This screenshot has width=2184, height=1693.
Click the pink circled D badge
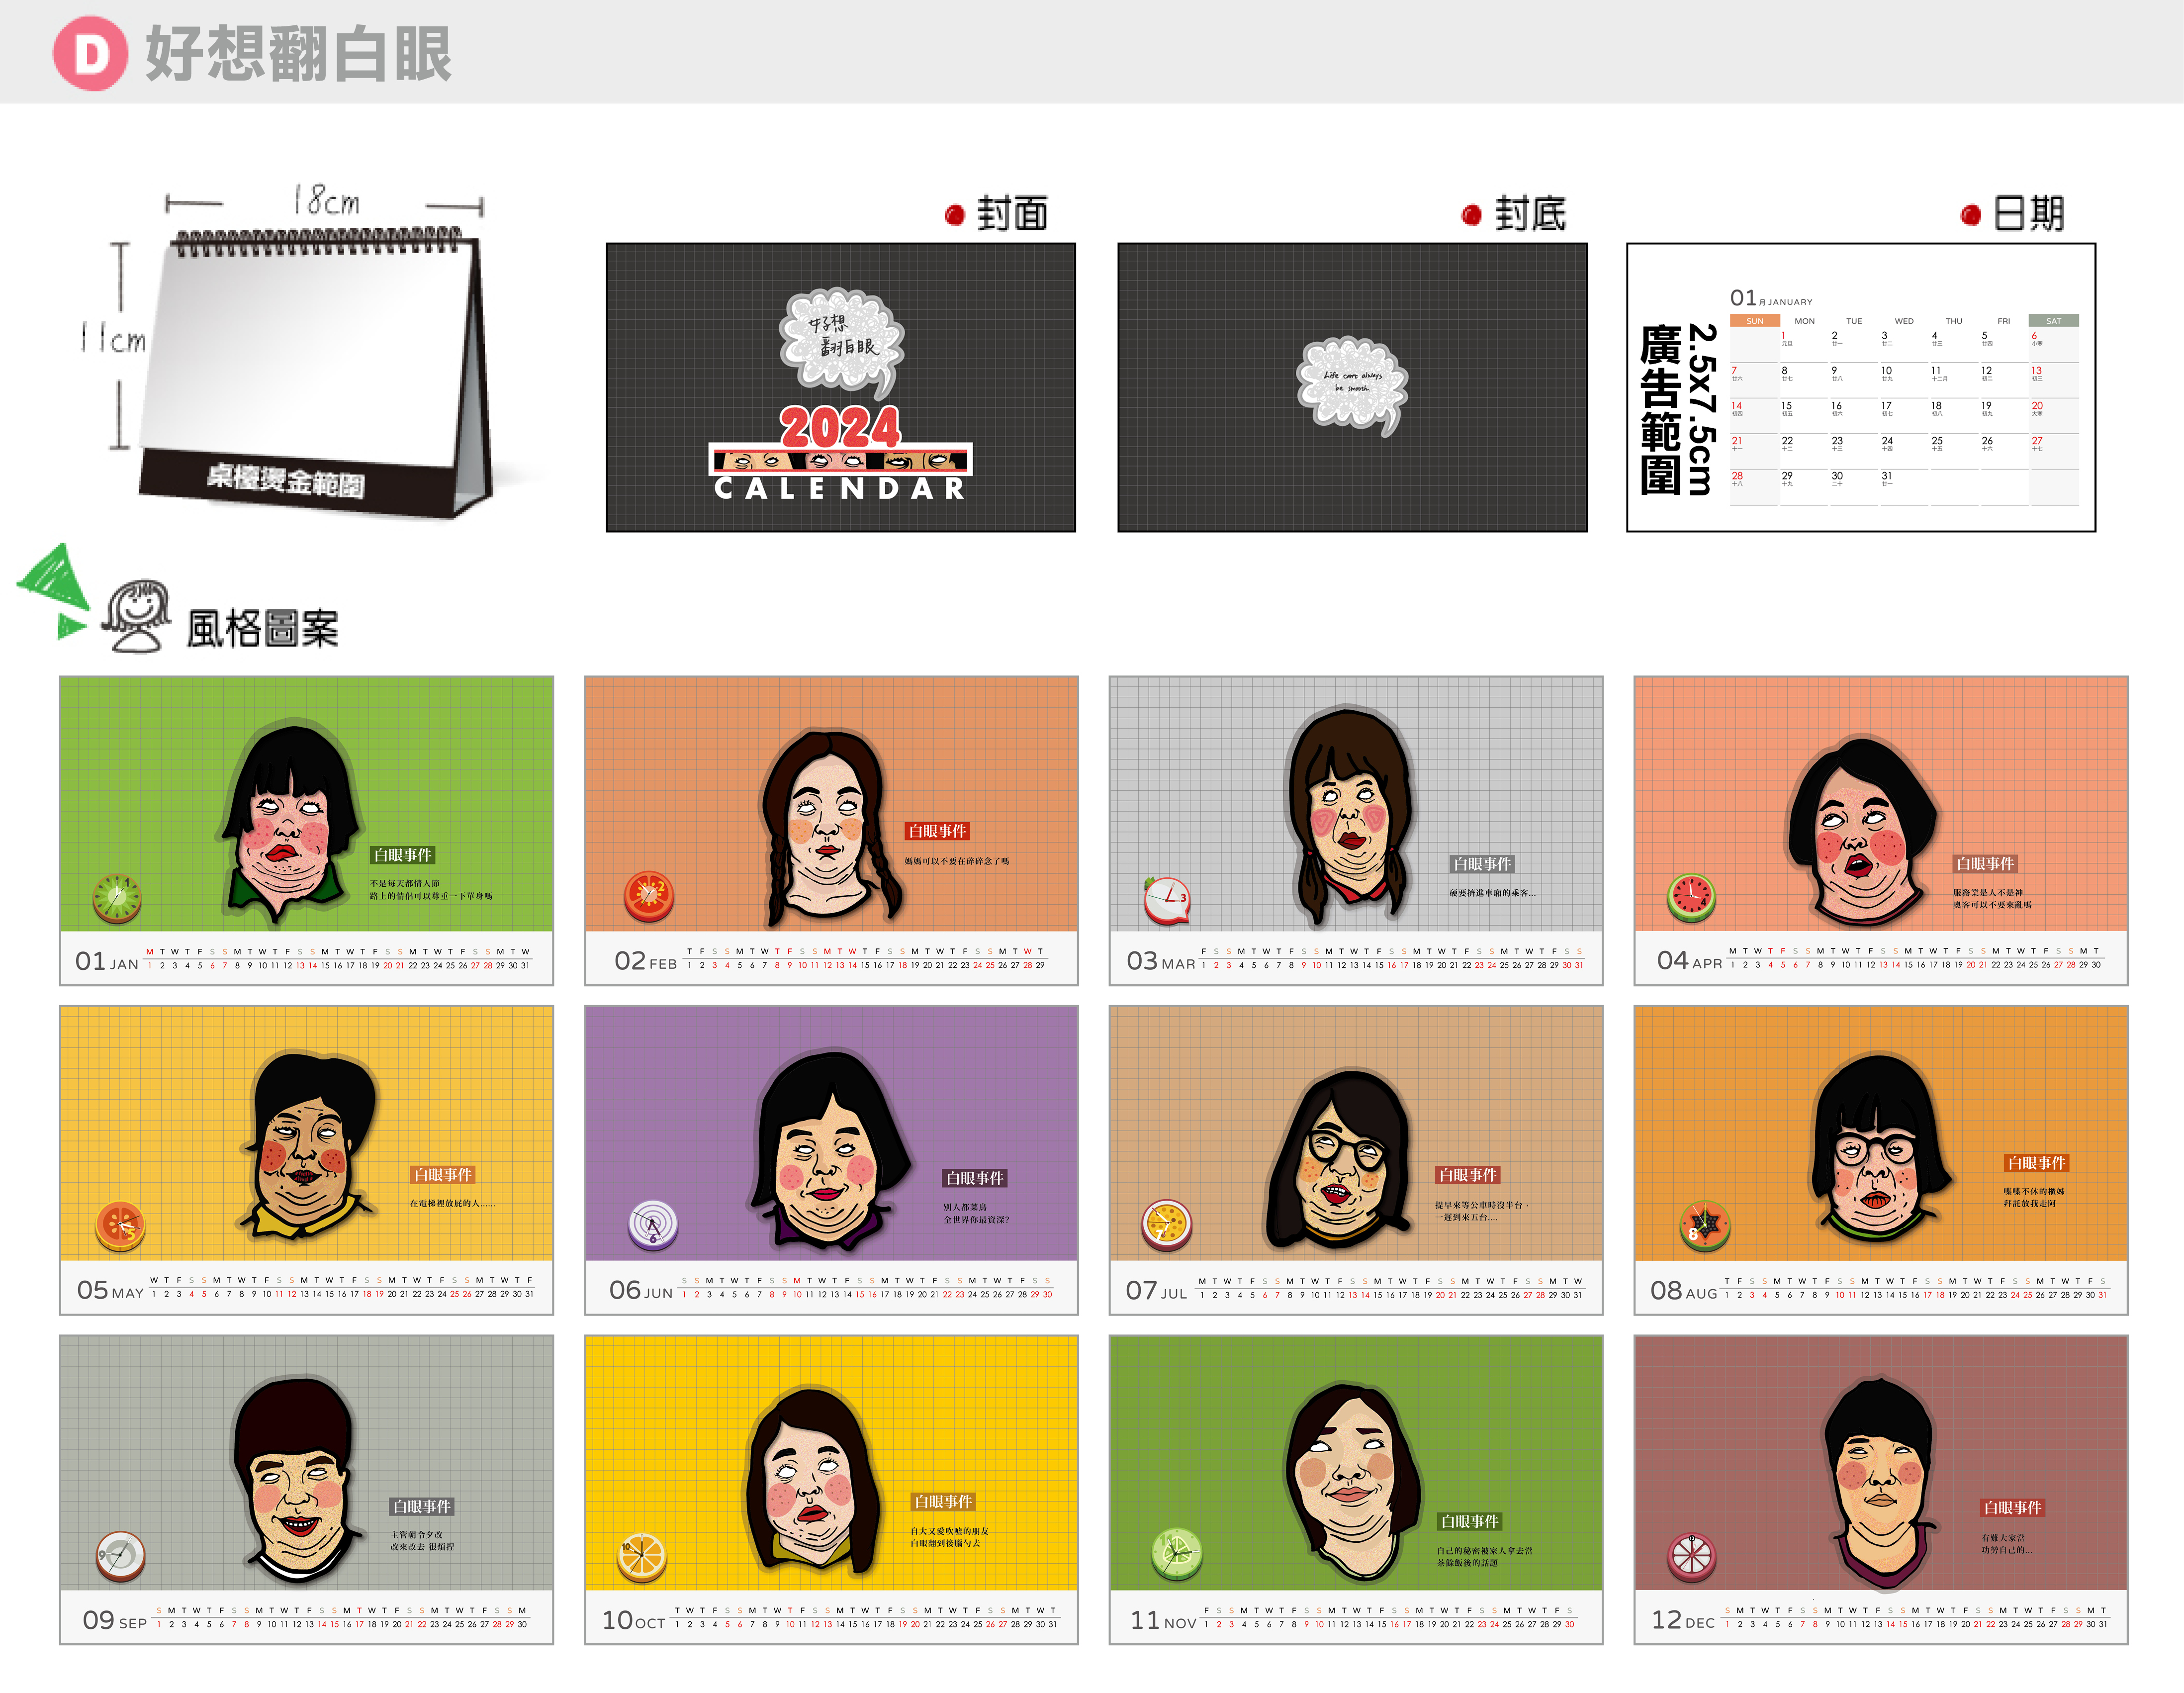[90, 54]
